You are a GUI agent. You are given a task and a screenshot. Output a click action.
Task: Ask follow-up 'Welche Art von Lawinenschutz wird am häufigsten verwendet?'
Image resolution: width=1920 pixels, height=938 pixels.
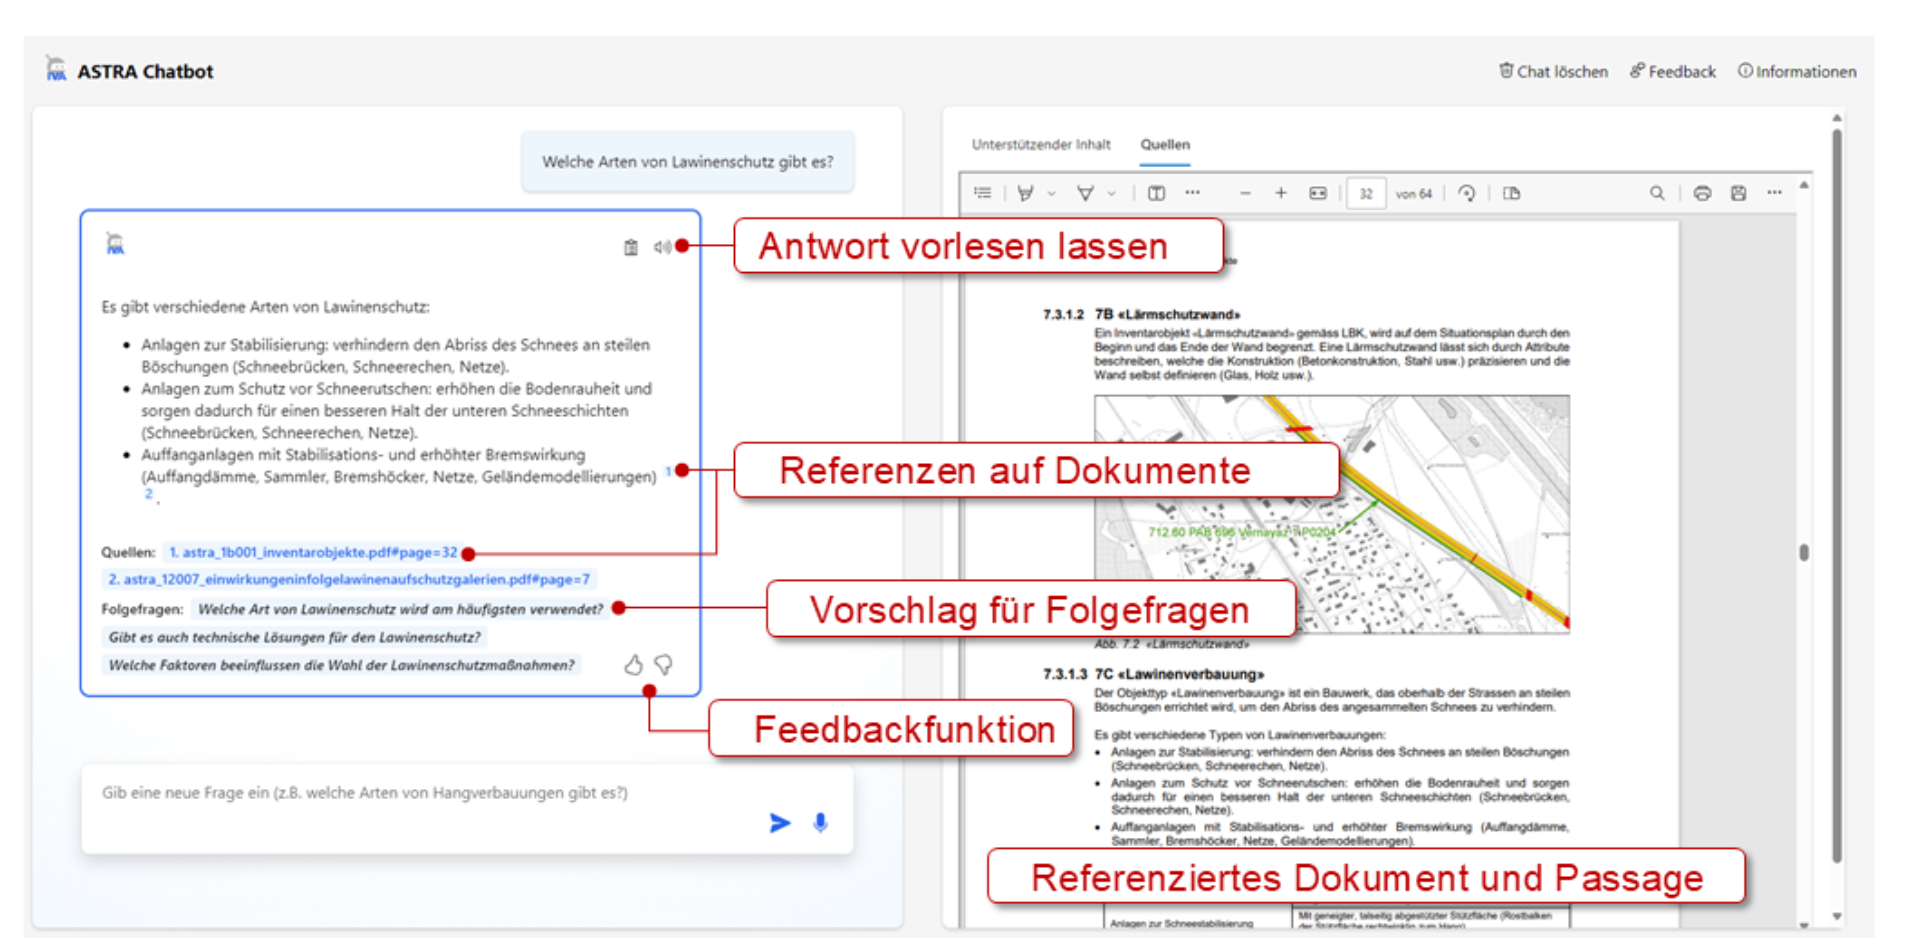tap(400, 609)
